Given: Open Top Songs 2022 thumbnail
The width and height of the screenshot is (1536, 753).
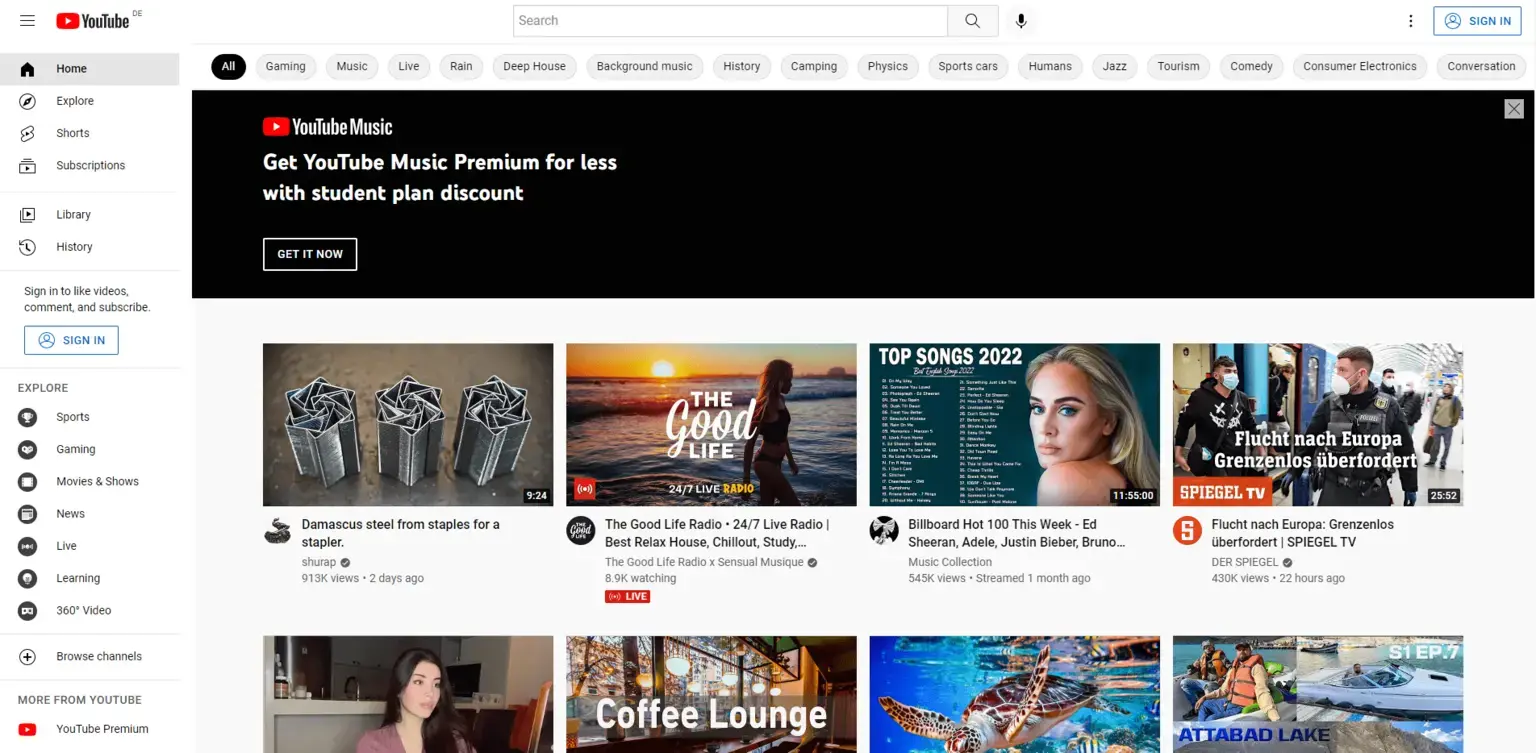Looking at the screenshot, I should coord(1014,425).
